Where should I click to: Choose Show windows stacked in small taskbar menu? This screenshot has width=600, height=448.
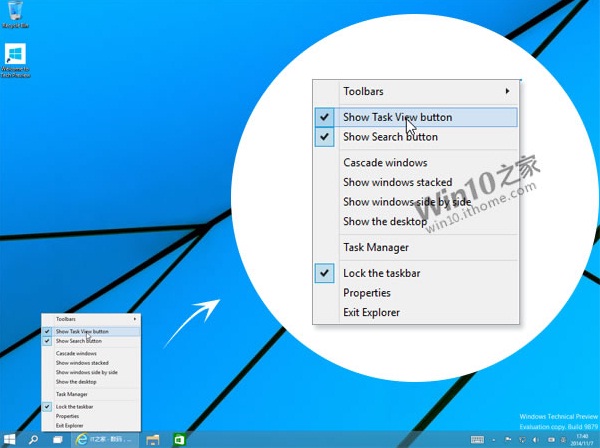tap(91, 363)
